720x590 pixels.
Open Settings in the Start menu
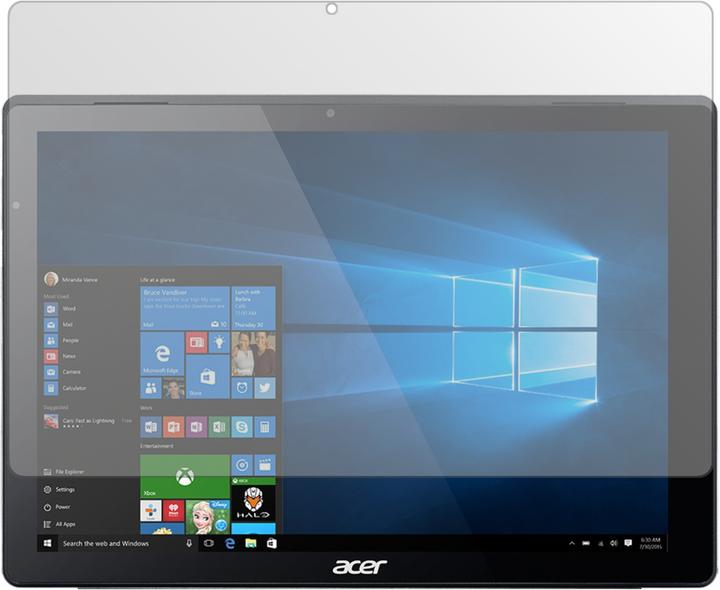(59, 489)
